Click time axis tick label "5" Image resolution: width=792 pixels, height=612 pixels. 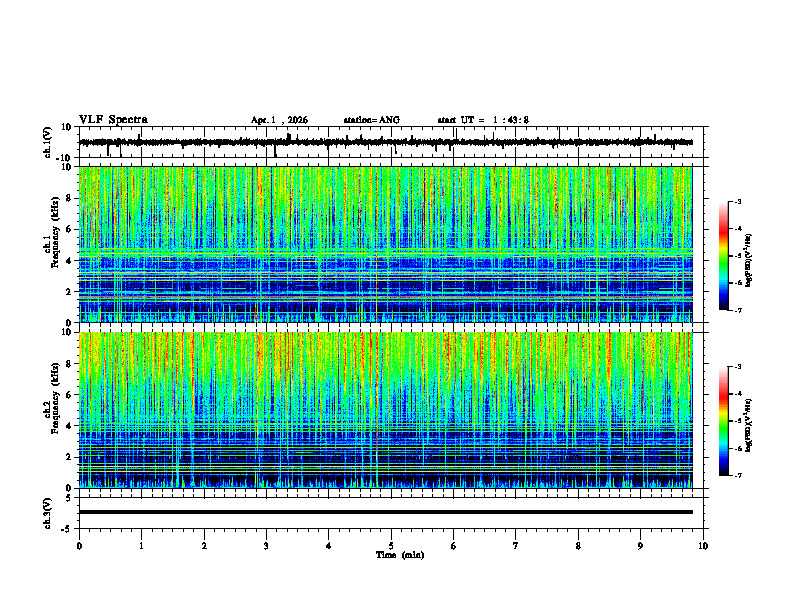coord(391,546)
